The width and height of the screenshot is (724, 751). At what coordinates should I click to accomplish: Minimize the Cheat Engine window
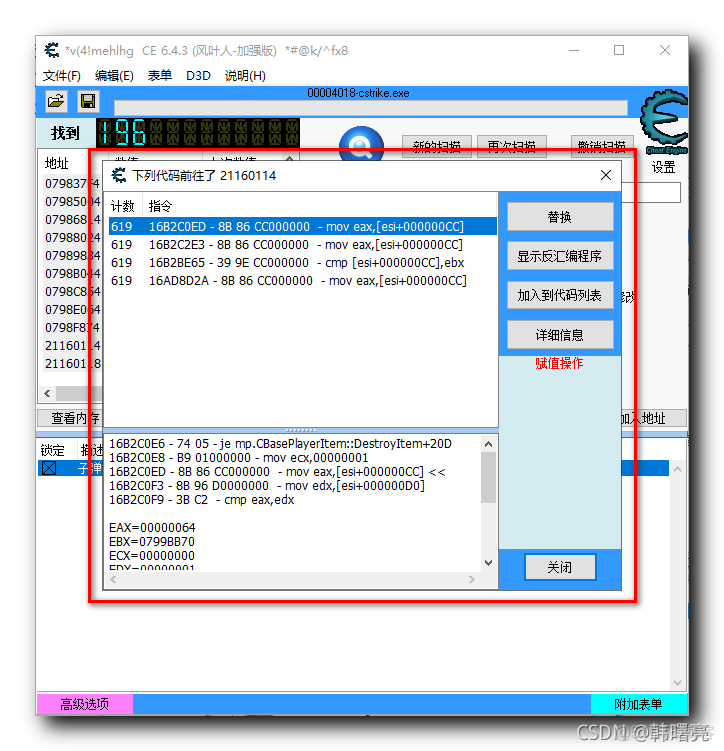click(x=574, y=50)
